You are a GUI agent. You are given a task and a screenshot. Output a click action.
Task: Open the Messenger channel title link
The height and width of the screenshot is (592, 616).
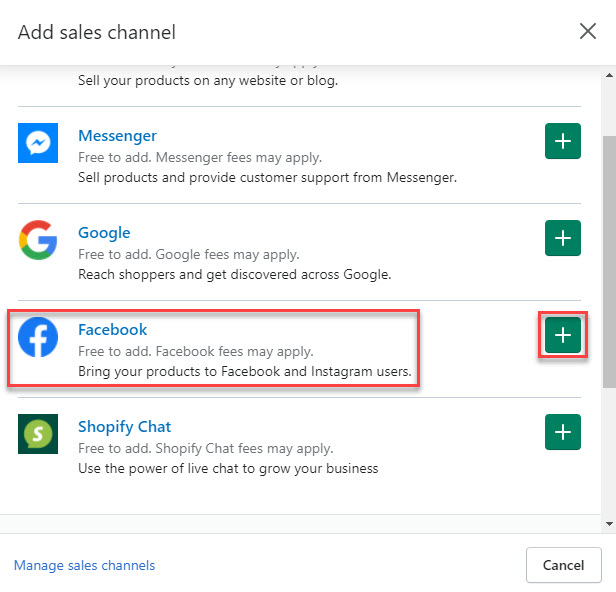pyautogui.click(x=117, y=136)
